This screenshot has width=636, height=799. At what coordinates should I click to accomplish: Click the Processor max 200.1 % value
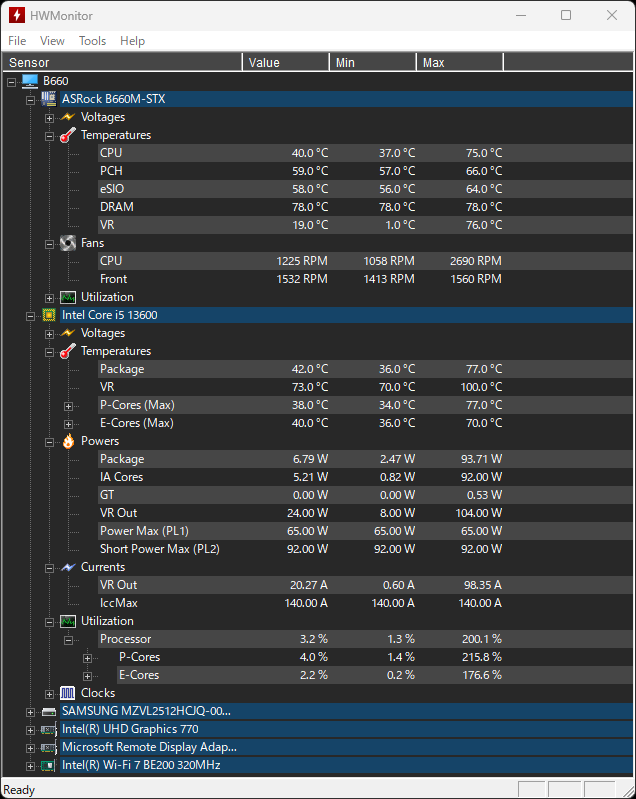pos(482,639)
